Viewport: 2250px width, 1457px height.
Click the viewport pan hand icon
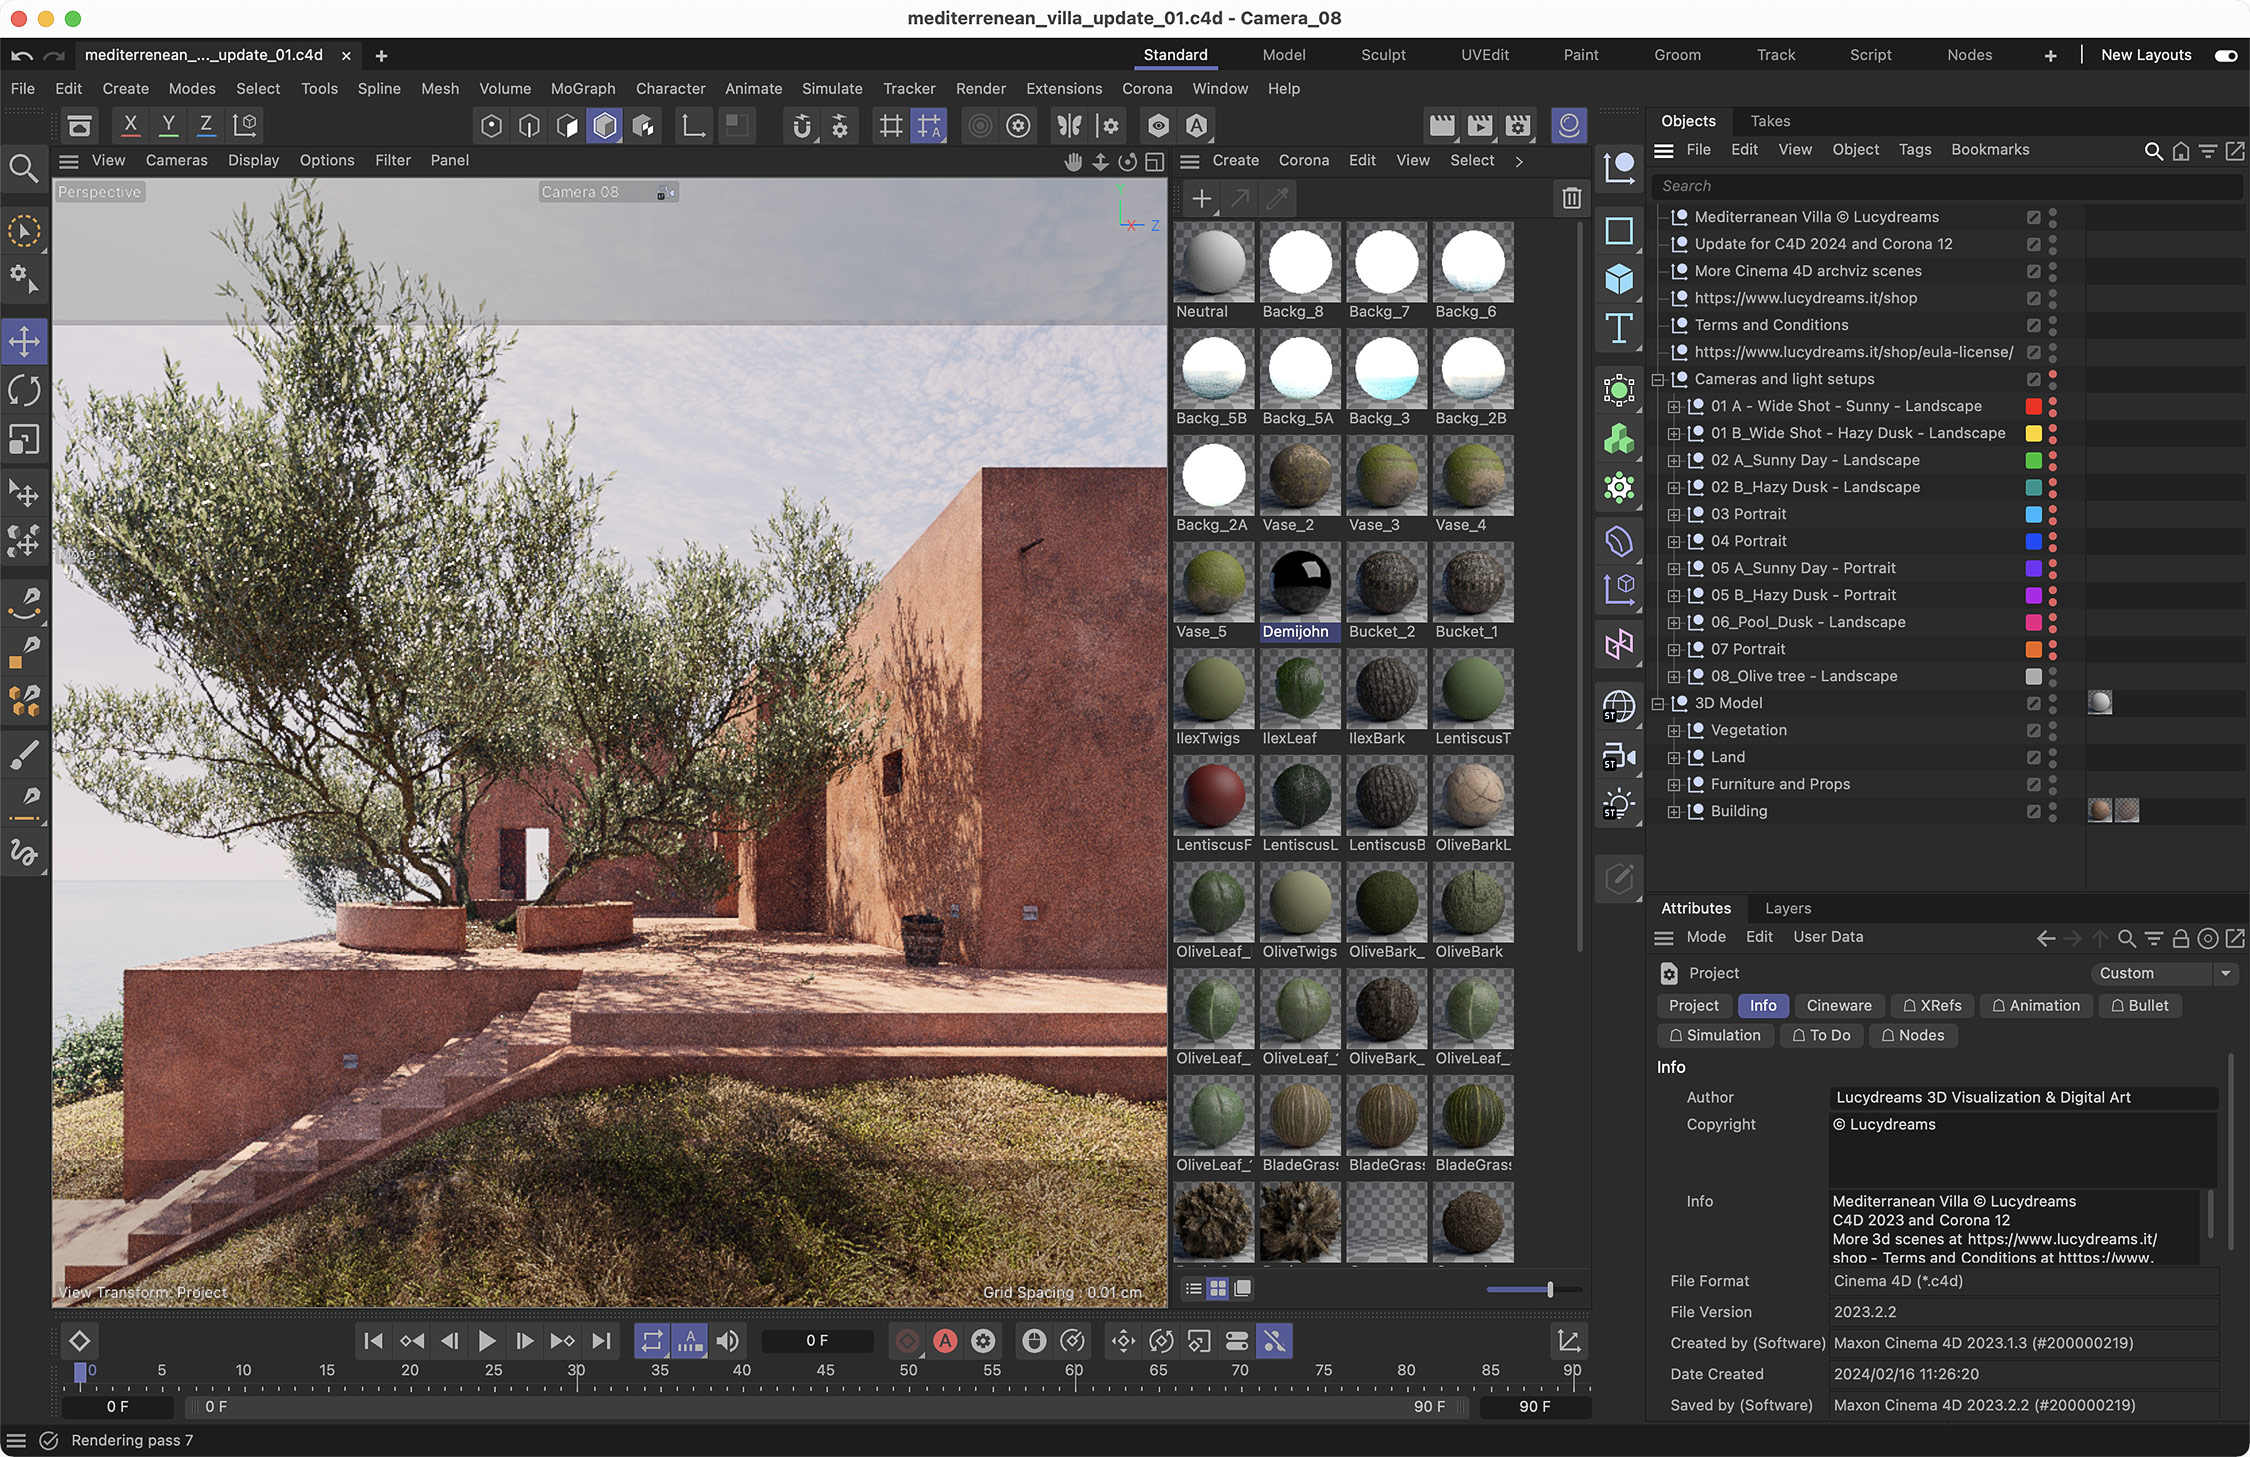tap(1073, 161)
